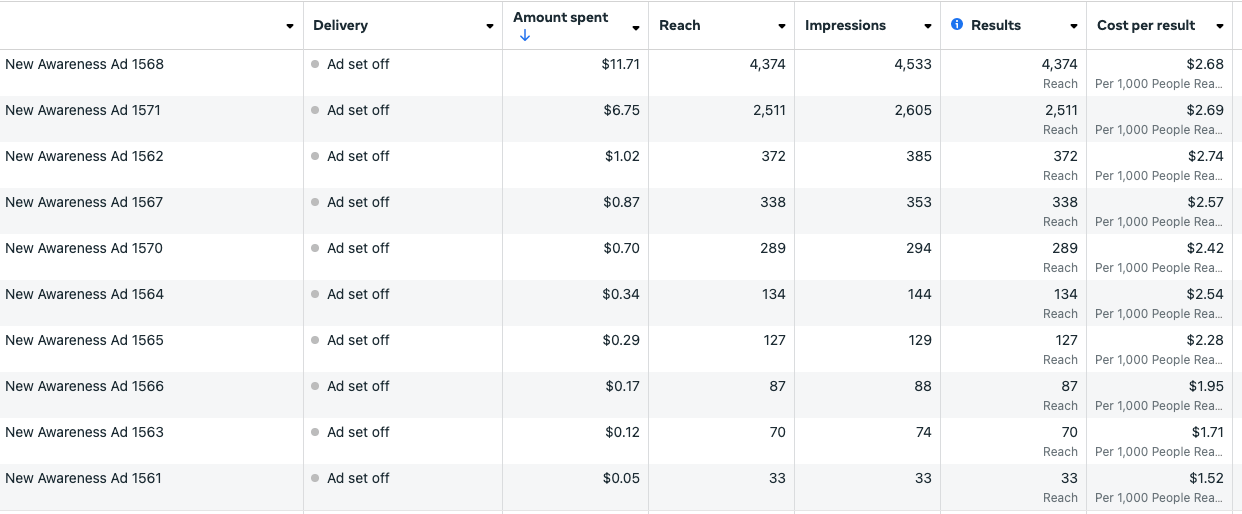Image resolution: width=1242 pixels, height=514 pixels.
Task: Open New Awareness Ad 1568
Action: point(84,64)
